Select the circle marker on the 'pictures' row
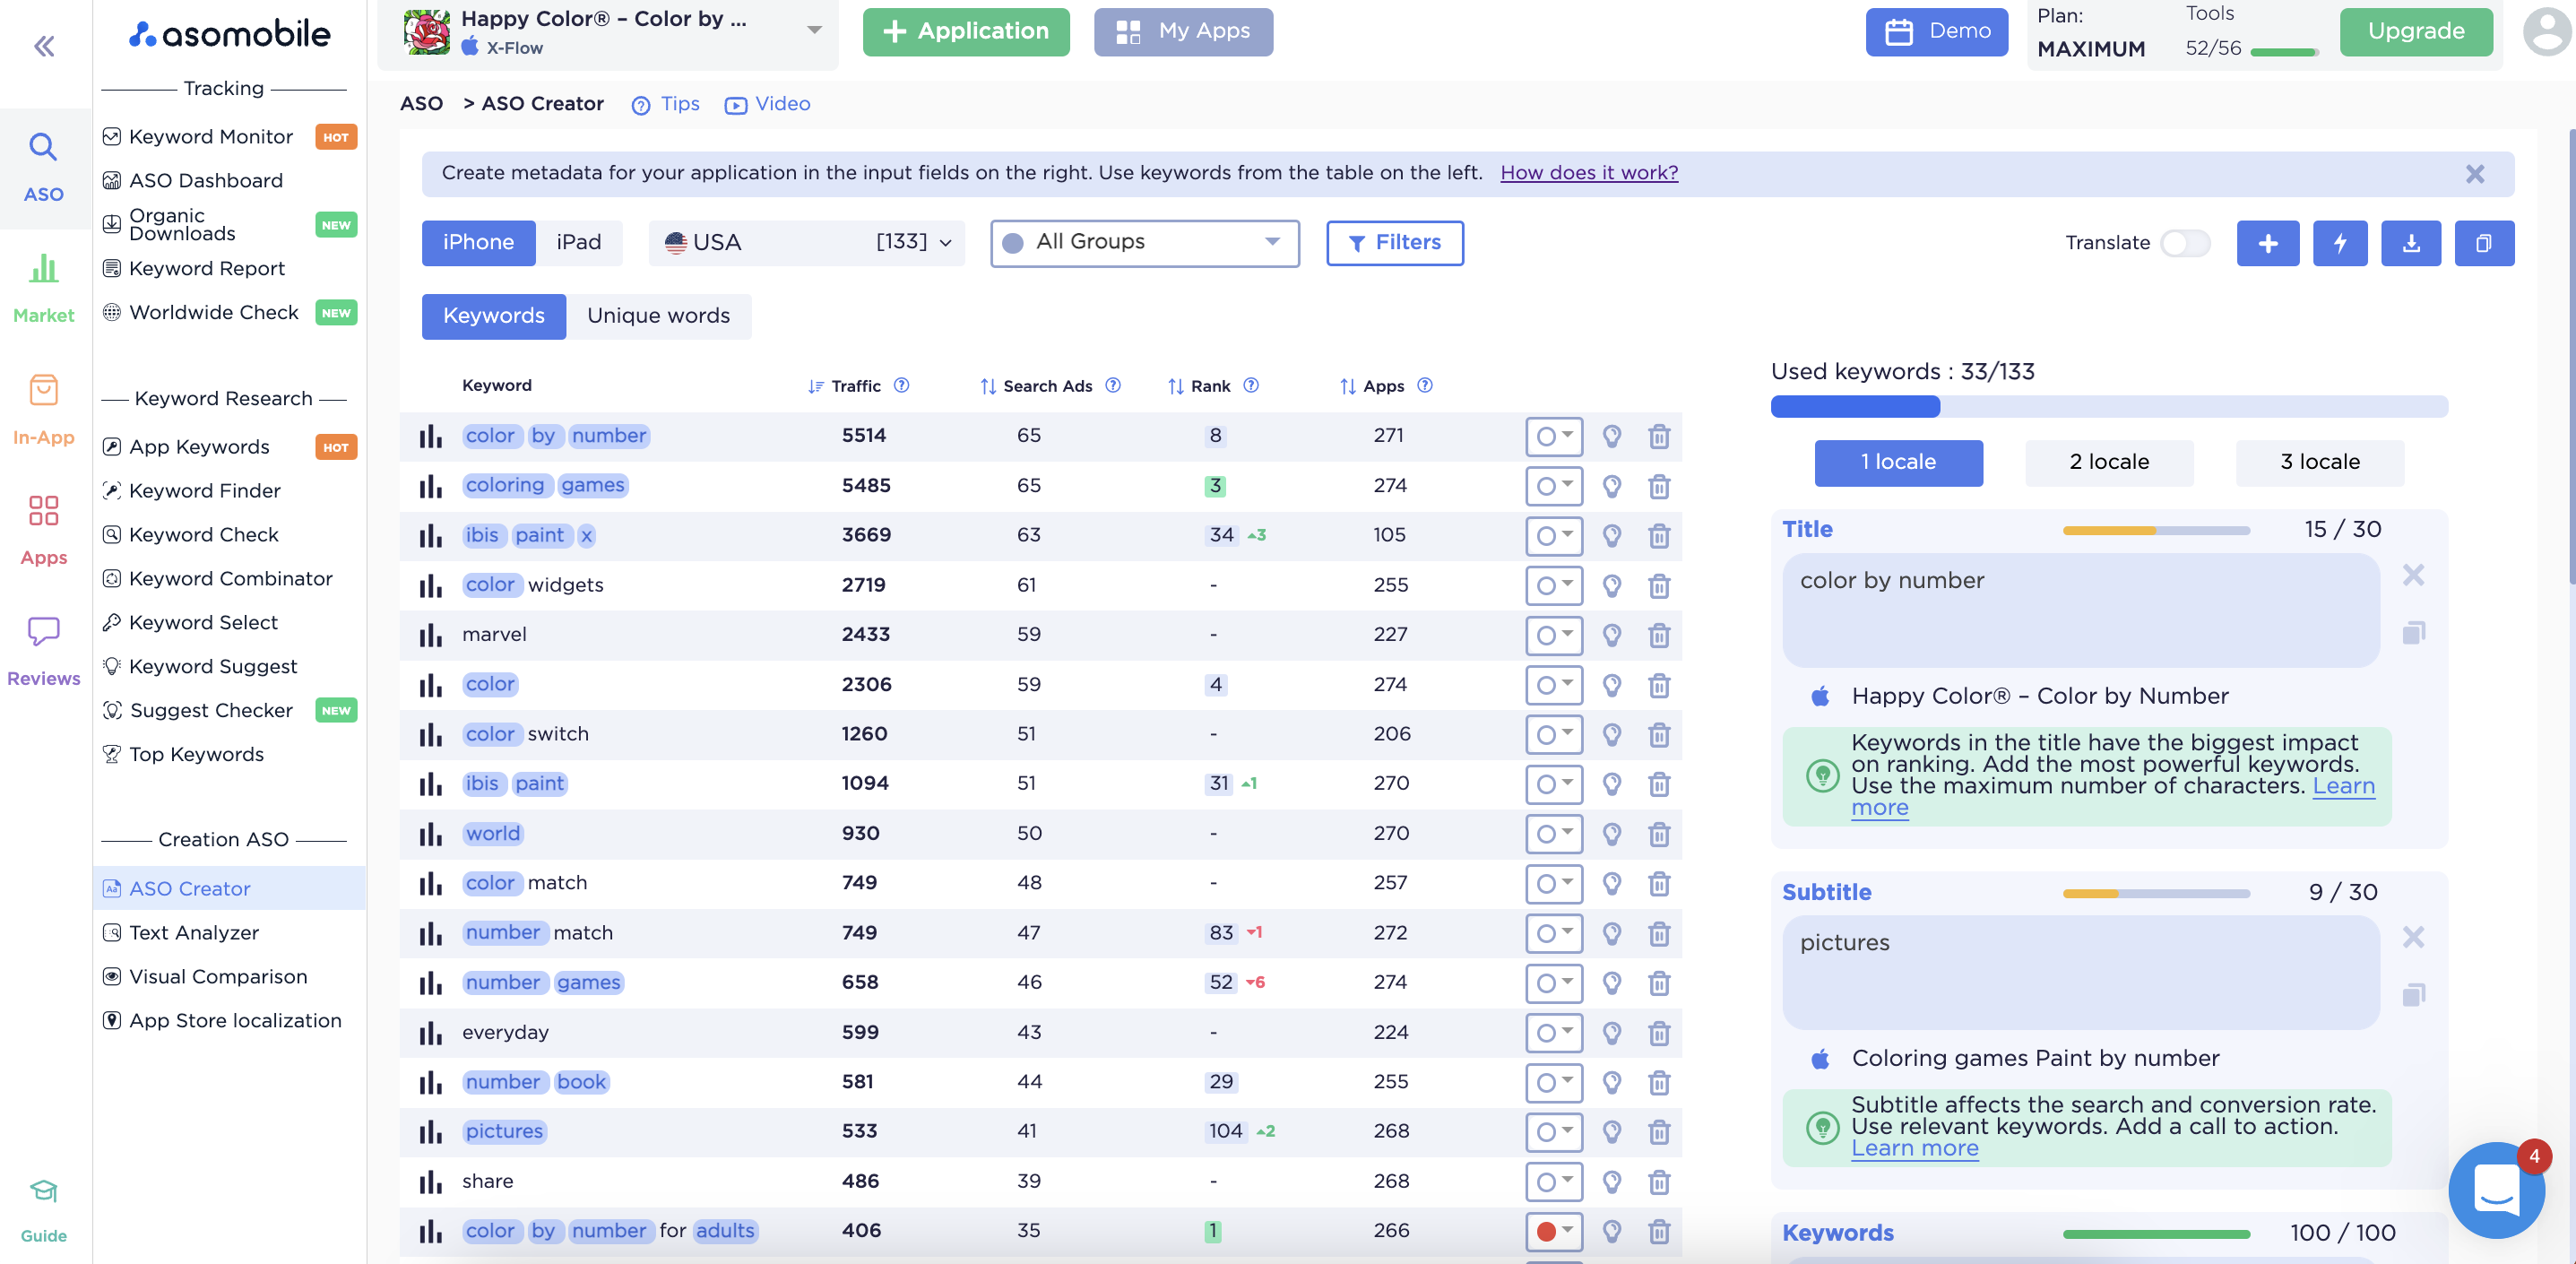The height and width of the screenshot is (1264, 2576). 1547,1132
